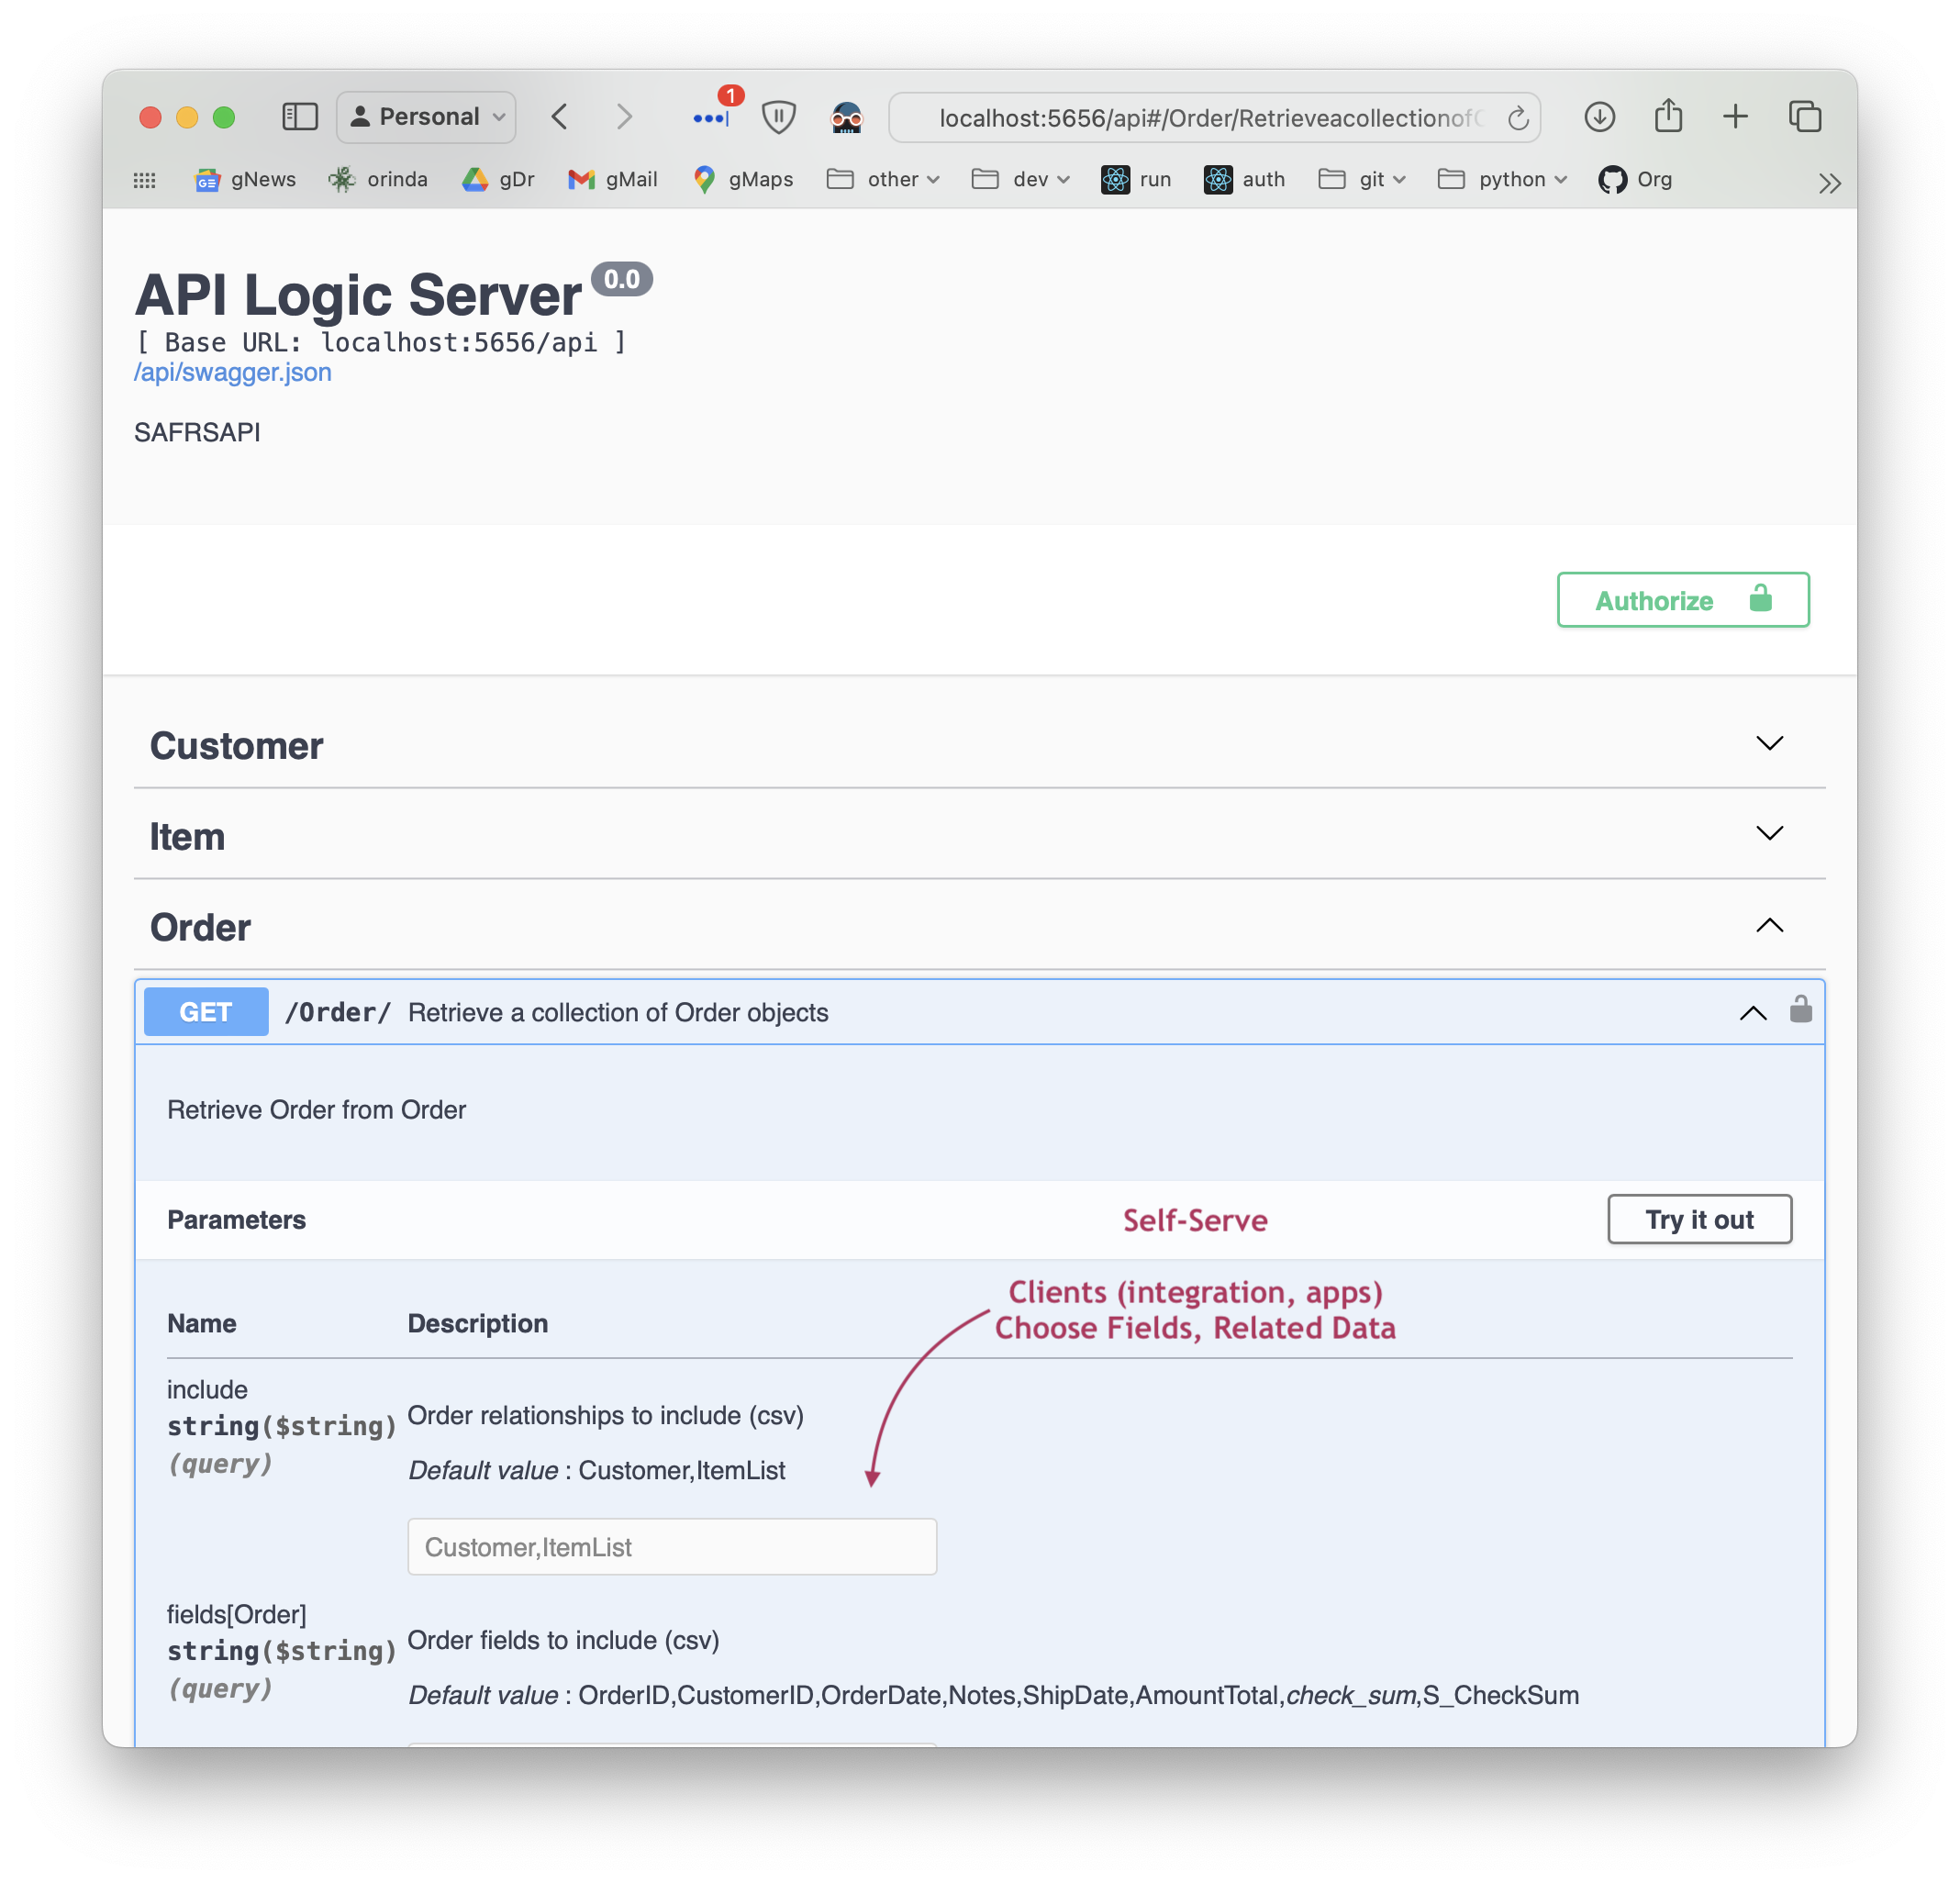Viewport: 1960px width, 1883px height.
Task: Open the /api/swagger.json link
Action: (233, 372)
